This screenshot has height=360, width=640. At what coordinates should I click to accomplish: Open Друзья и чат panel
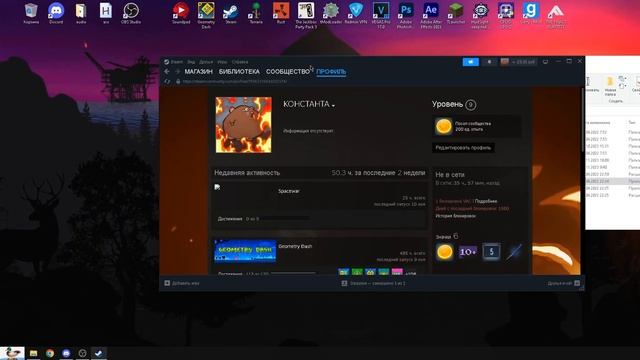point(564,283)
